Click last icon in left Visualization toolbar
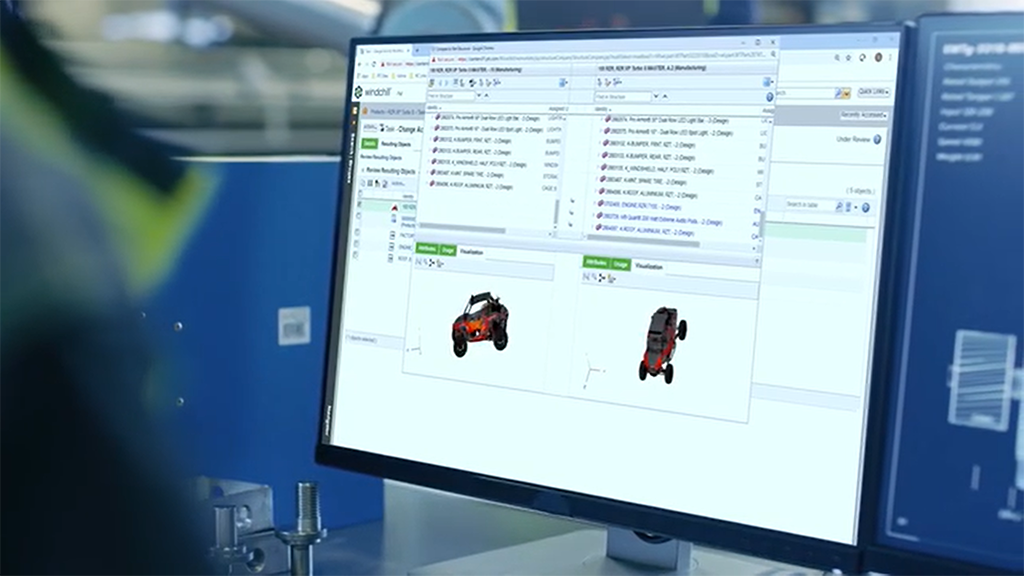 [x=440, y=263]
